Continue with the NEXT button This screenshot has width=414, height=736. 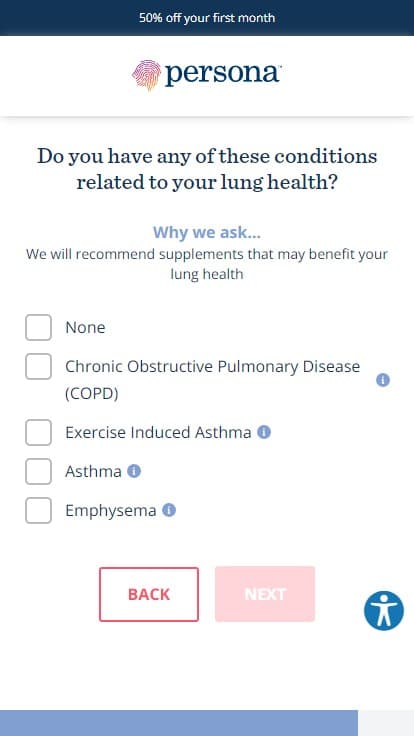point(265,594)
